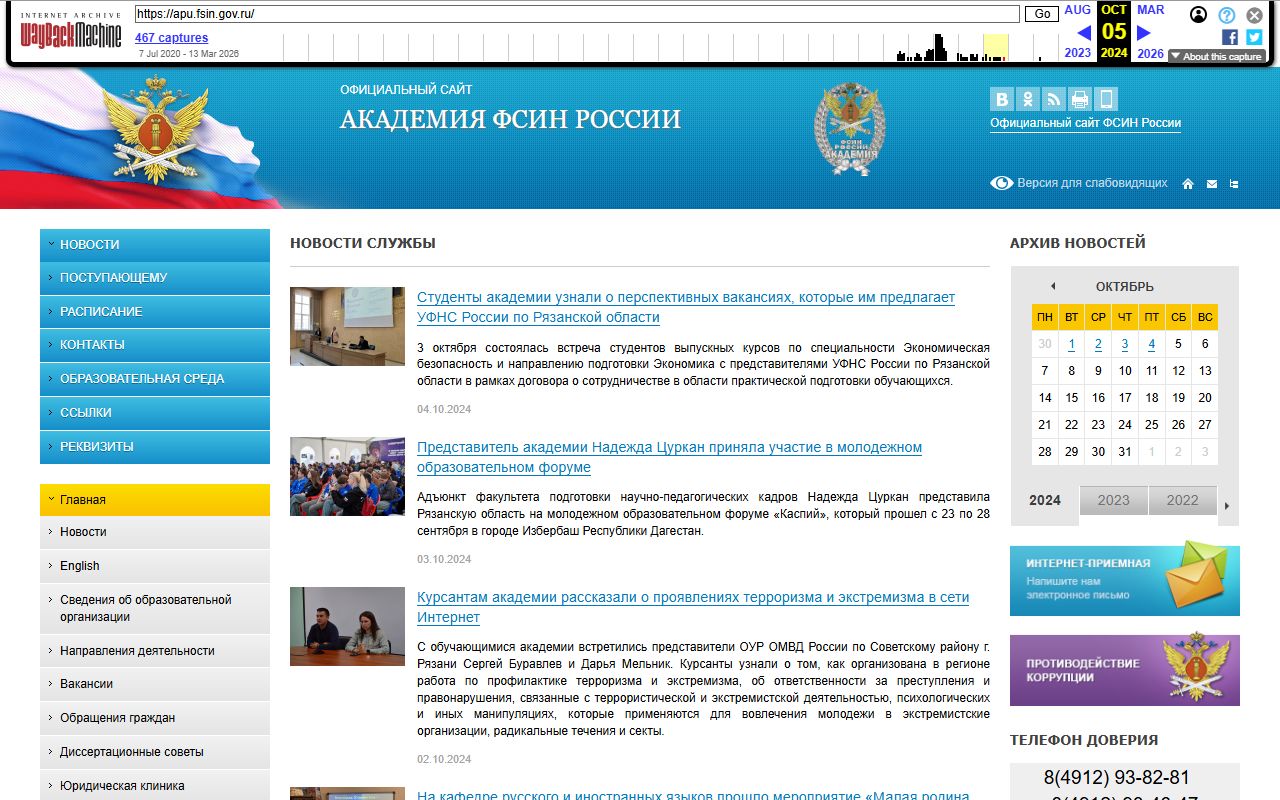Screen dimensions: 1280x800
Task: Expand Сведения об образовательной организации section
Action: click(155, 608)
